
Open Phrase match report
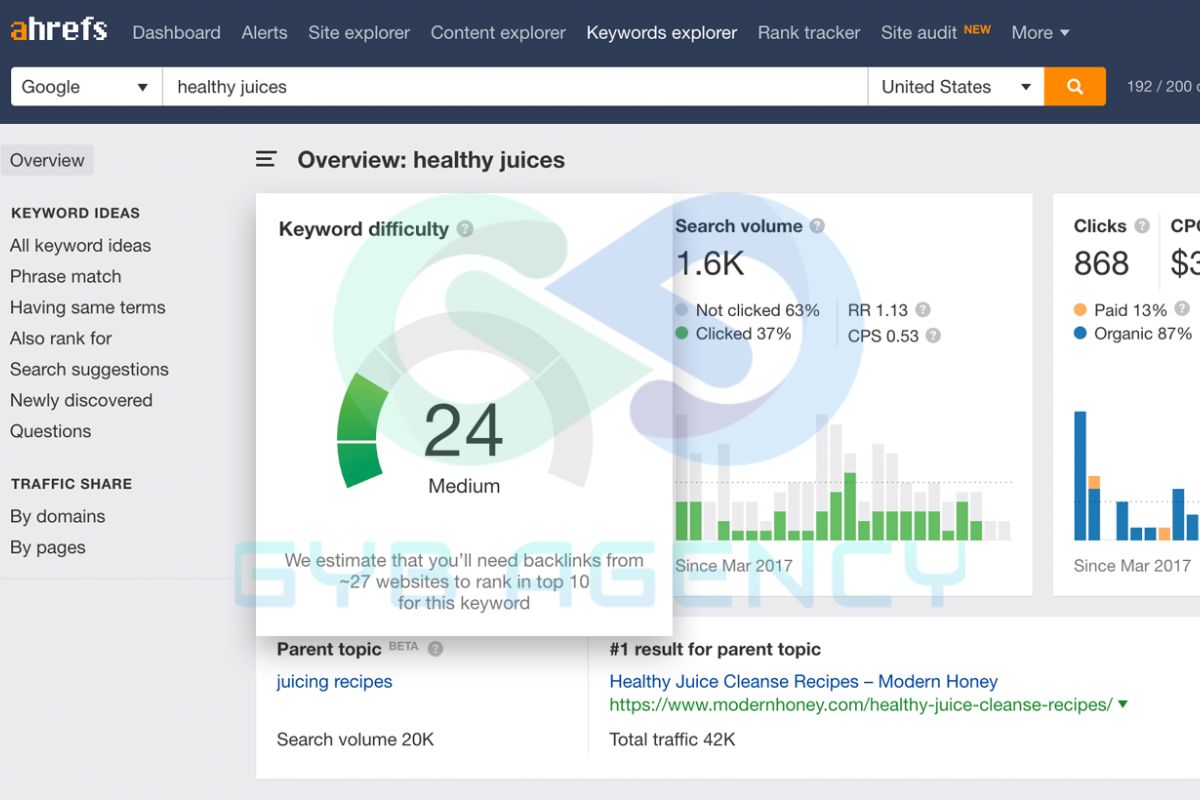(x=65, y=276)
